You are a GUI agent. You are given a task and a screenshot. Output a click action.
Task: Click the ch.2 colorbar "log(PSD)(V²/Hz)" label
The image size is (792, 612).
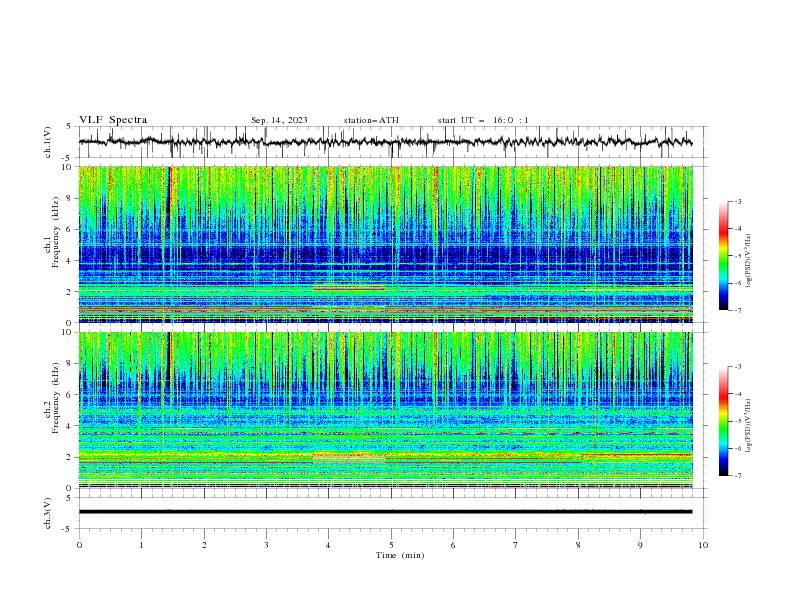(749, 426)
